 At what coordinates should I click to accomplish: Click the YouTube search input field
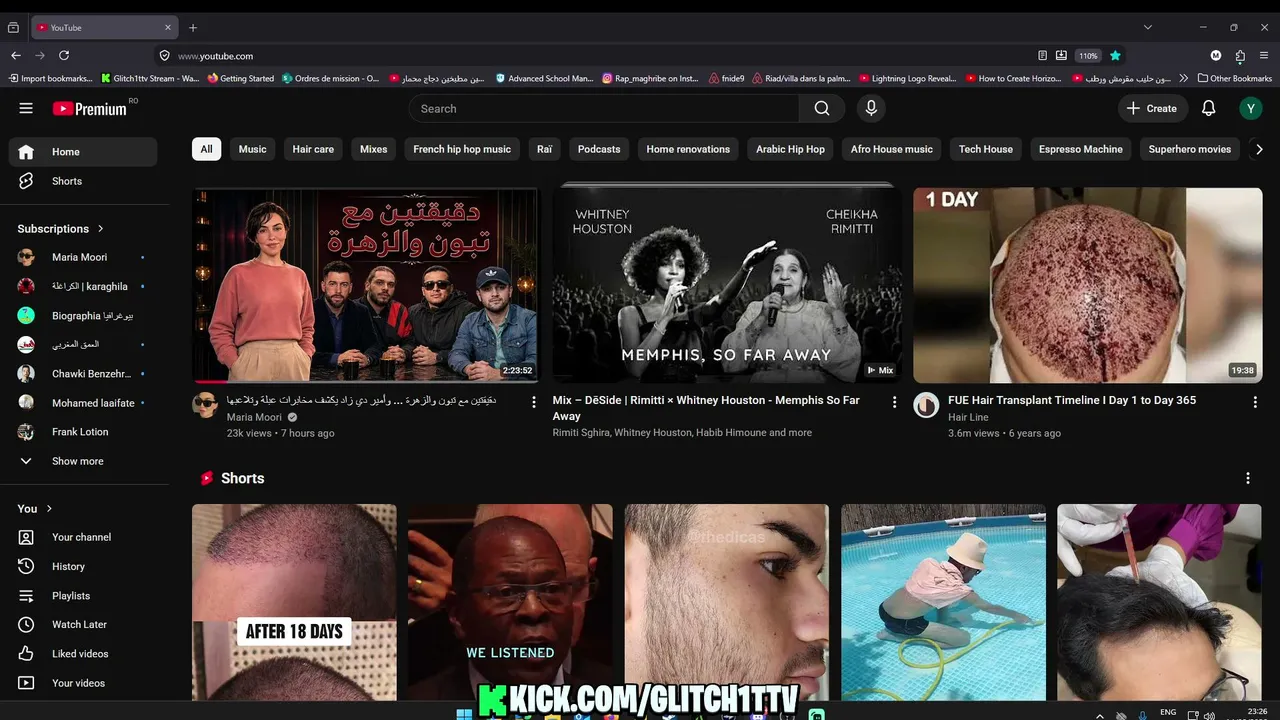pyautogui.click(x=604, y=108)
